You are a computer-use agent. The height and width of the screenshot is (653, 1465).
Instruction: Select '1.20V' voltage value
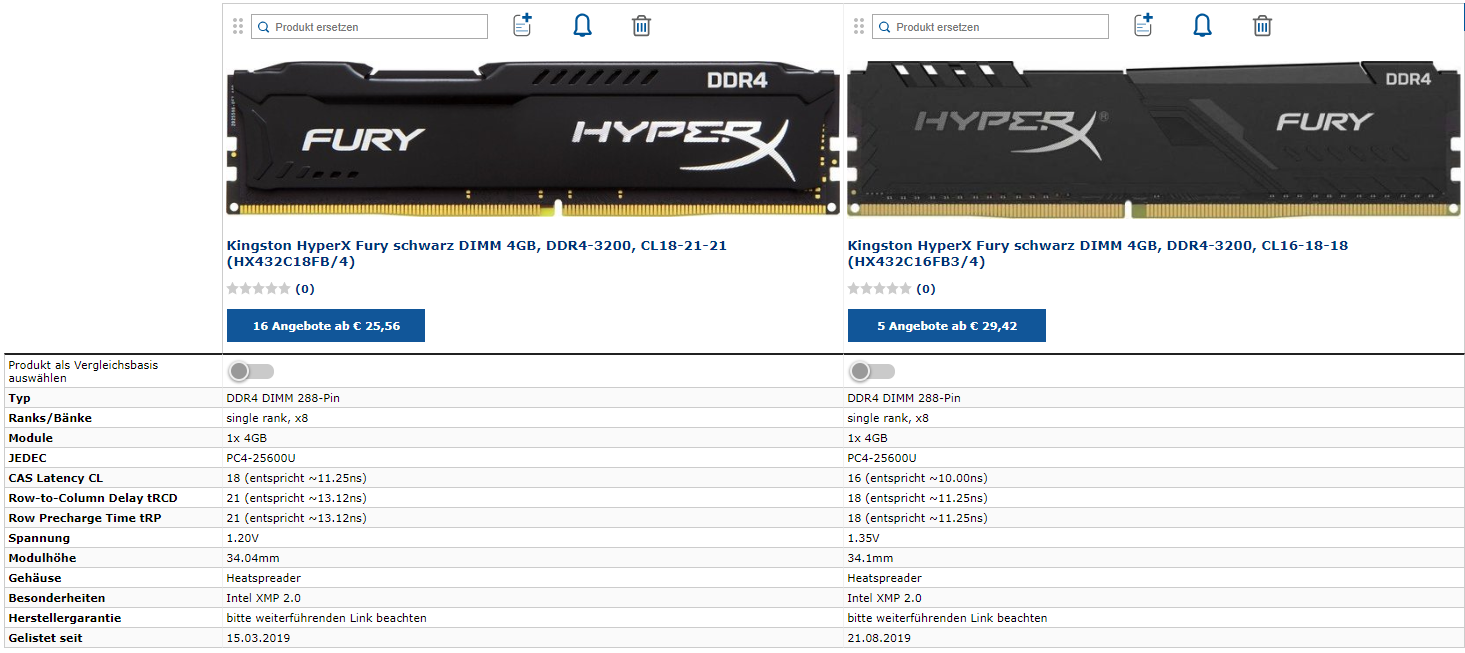click(x=243, y=538)
